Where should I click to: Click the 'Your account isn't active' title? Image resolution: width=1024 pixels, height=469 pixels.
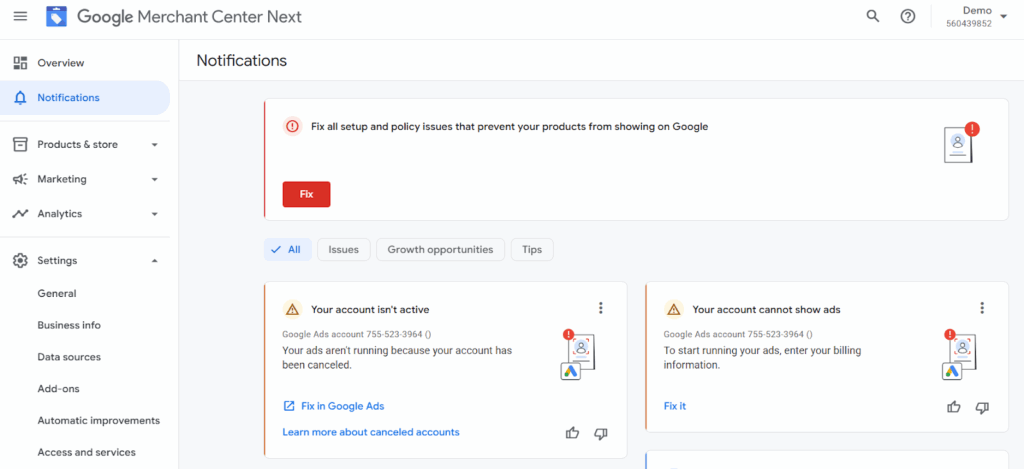[x=370, y=310]
